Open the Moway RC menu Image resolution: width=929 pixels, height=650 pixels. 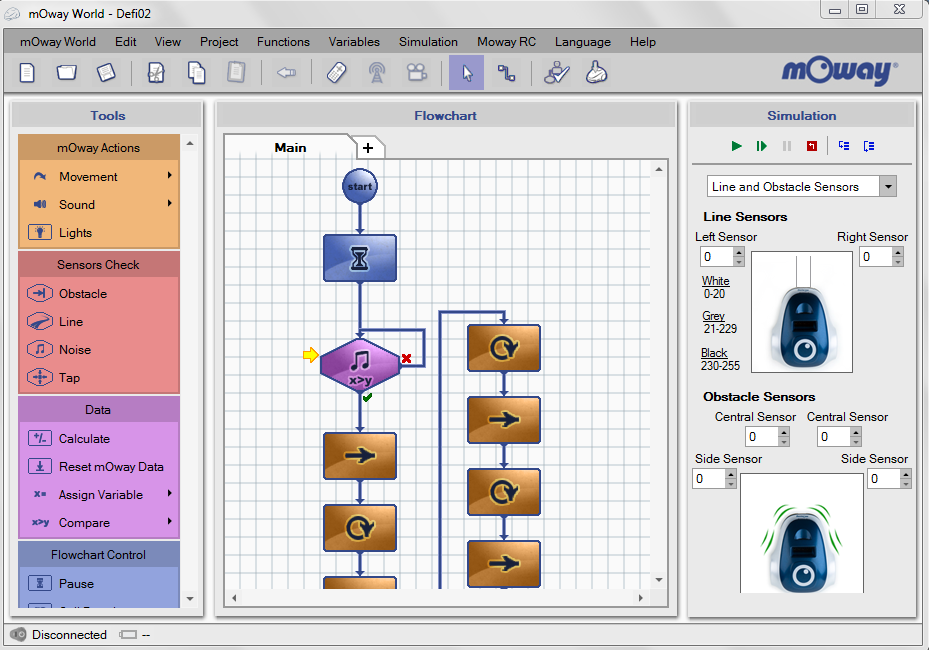[x=507, y=42]
